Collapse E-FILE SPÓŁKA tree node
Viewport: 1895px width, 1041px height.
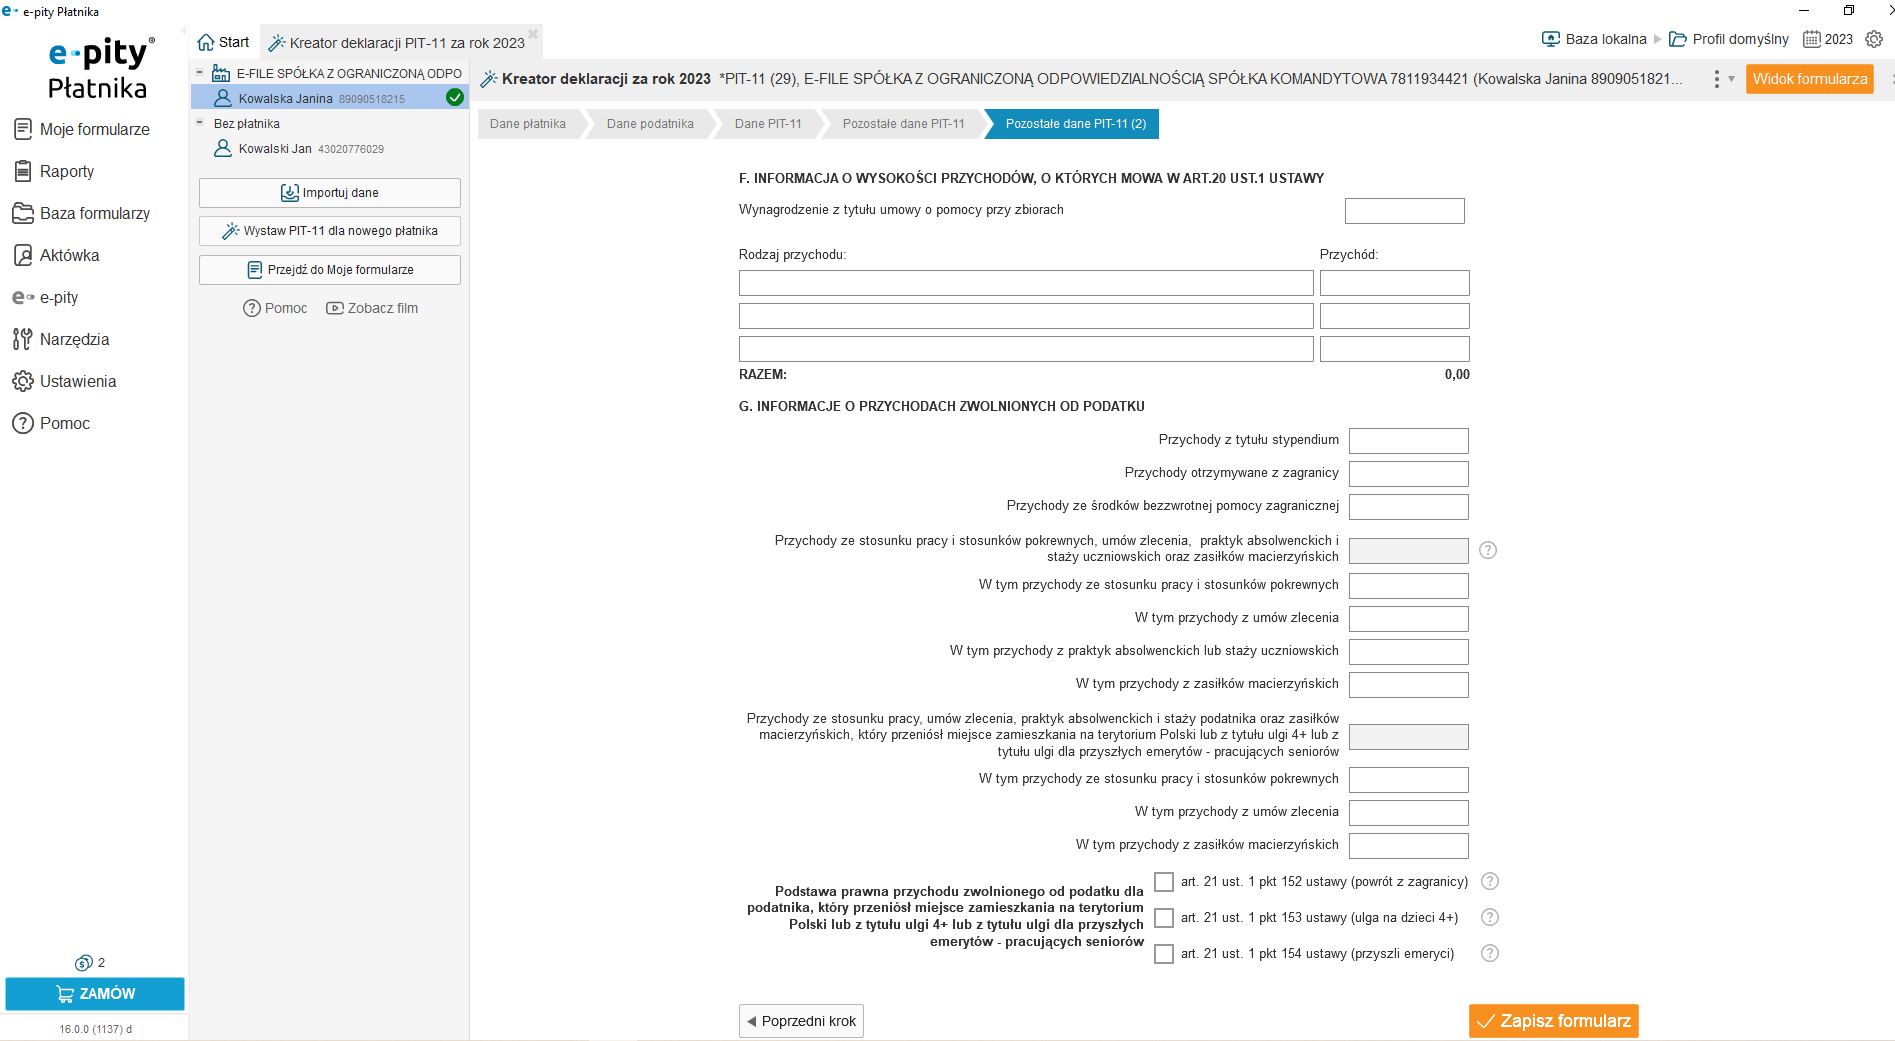200,72
